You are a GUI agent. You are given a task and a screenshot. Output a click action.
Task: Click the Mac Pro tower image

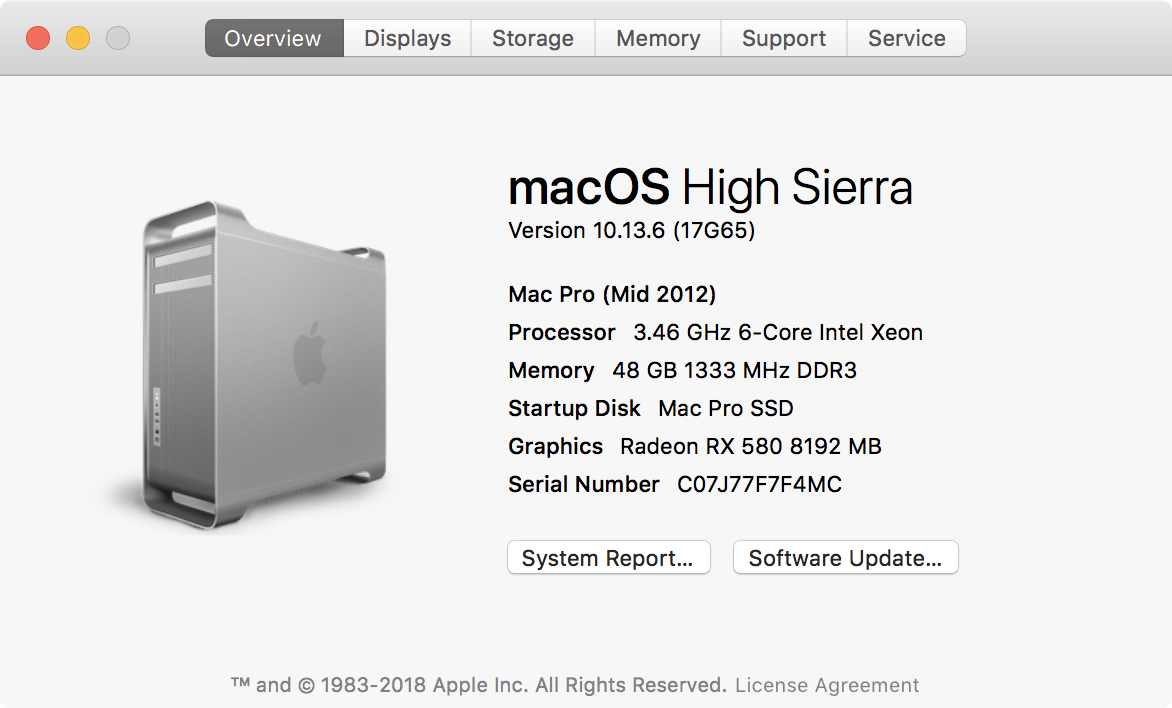264,358
